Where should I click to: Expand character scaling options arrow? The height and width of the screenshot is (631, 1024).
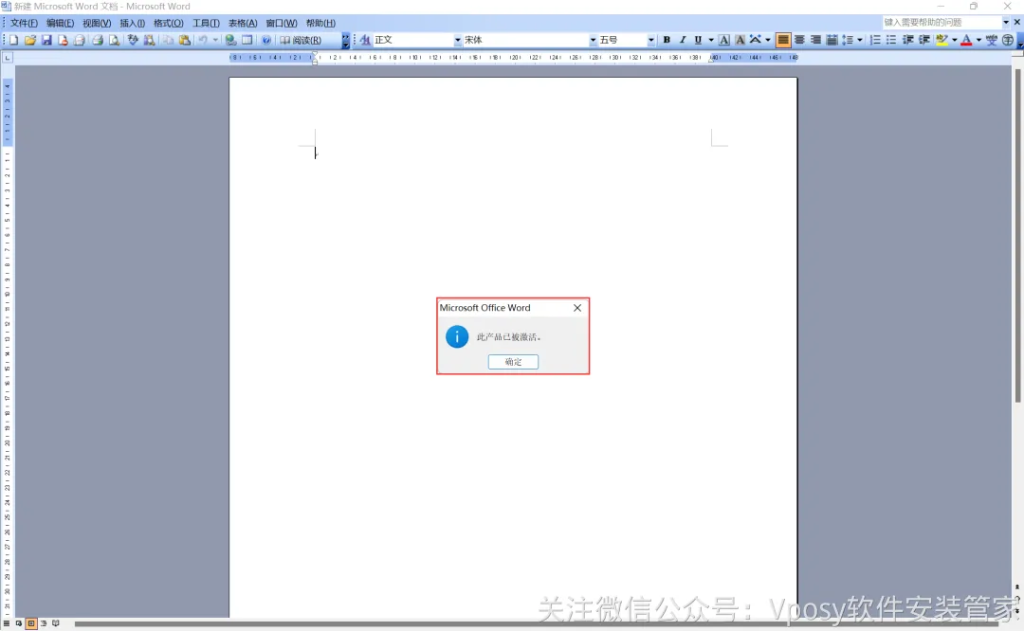coord(768,40)
